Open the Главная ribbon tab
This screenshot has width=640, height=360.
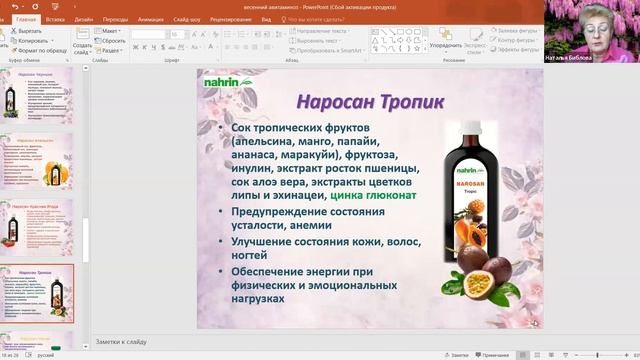(26, 19)
